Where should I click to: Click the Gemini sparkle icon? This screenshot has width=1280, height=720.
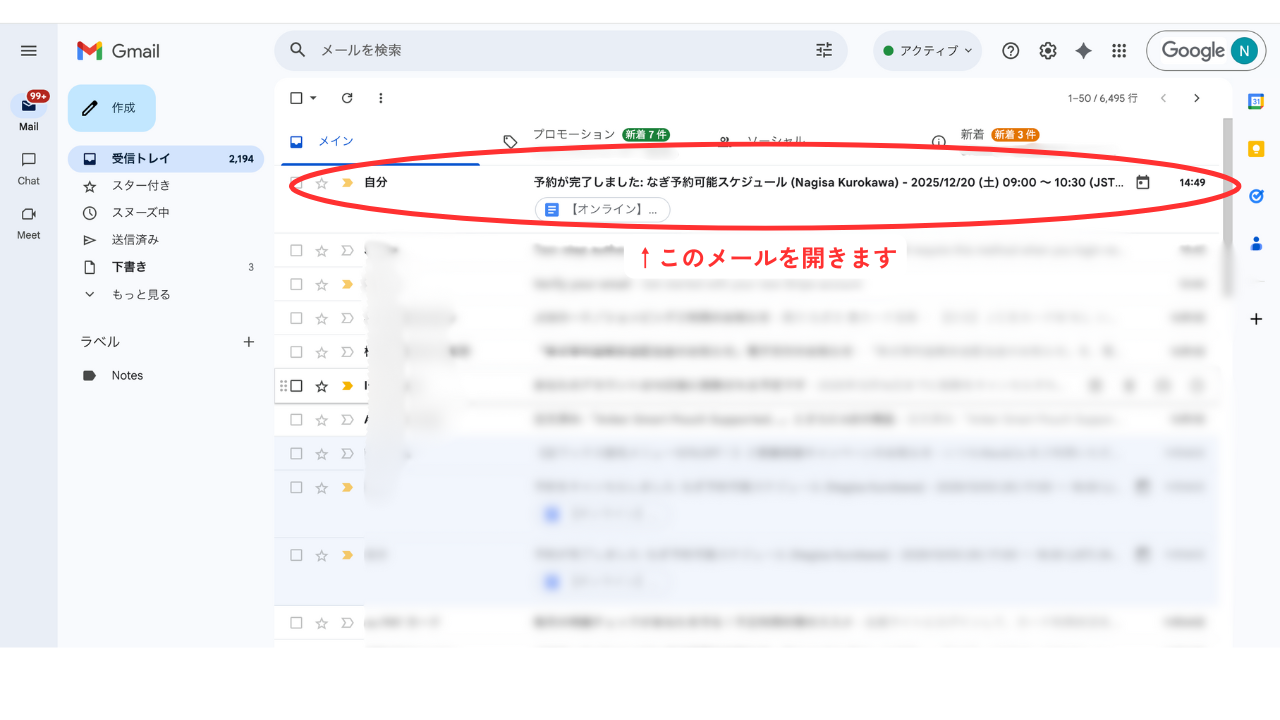pyautogui.click(x=1083, y=51)
